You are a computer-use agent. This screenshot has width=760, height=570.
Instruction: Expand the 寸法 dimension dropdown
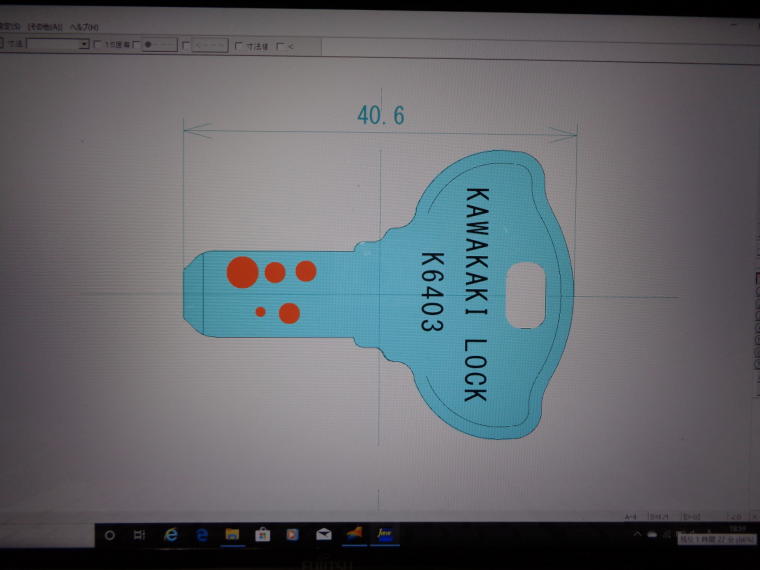[x=84, y=44]
